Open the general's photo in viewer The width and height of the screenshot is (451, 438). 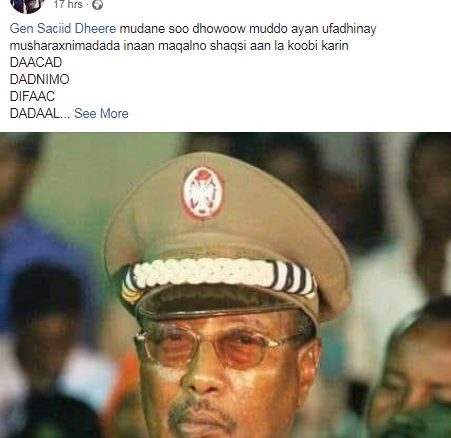225,285
